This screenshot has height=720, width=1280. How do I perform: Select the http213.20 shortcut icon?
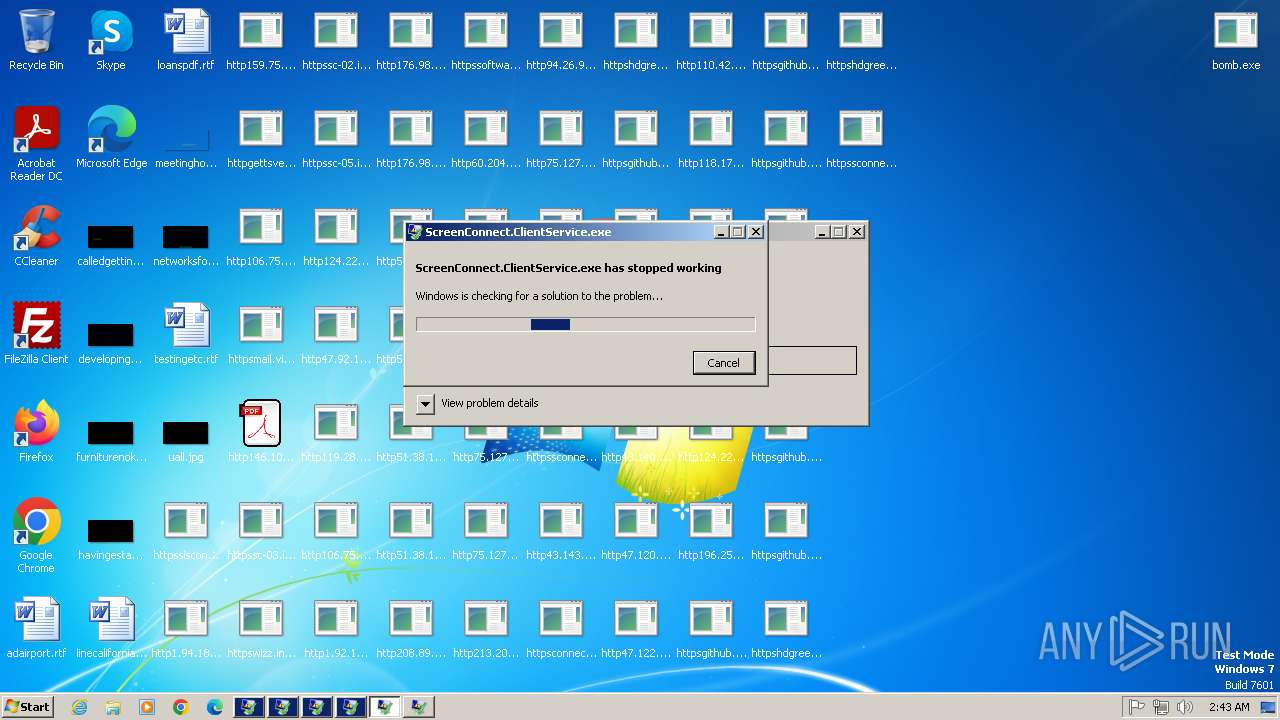[x=486, y=628]
